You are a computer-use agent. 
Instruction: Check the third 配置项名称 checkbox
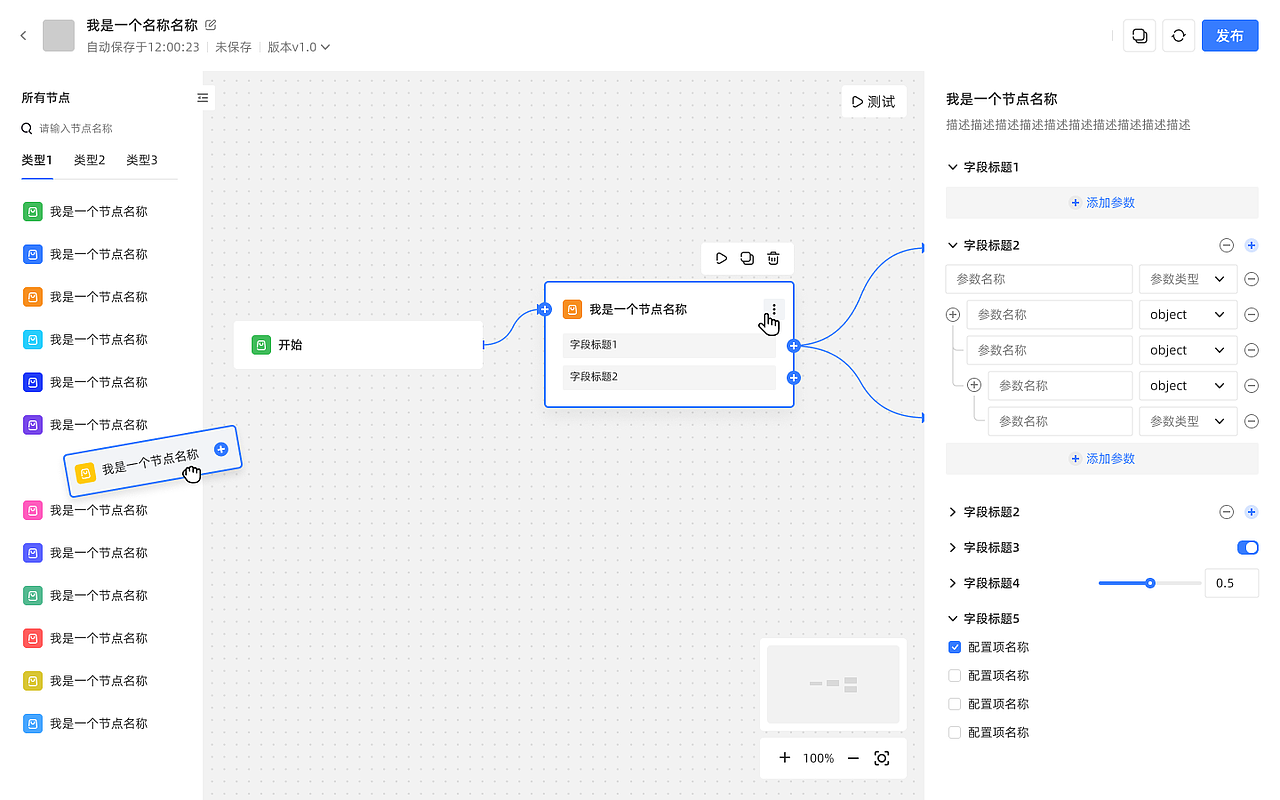coord(955,704)
